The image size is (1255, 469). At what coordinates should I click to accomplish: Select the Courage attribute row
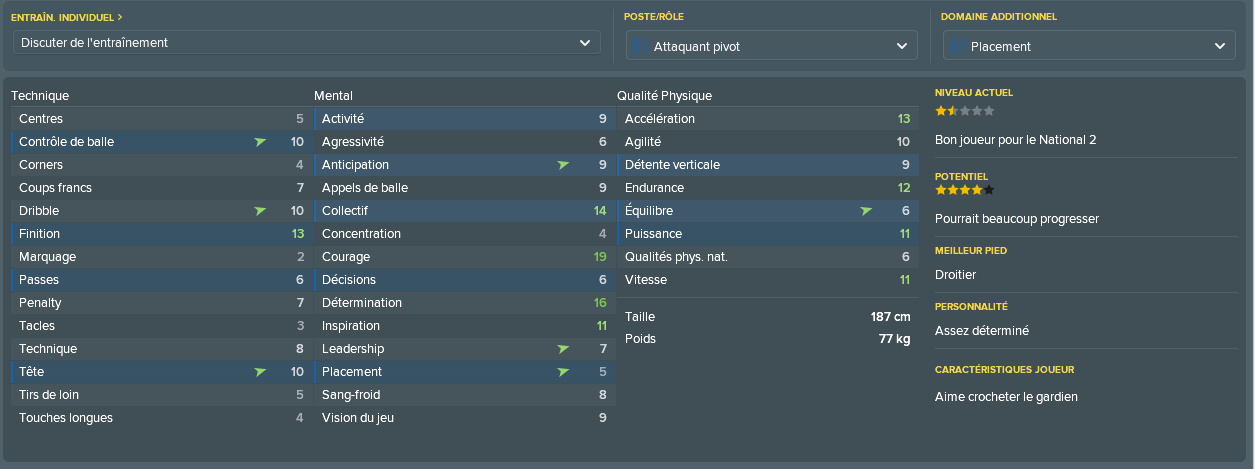point(464,257)
